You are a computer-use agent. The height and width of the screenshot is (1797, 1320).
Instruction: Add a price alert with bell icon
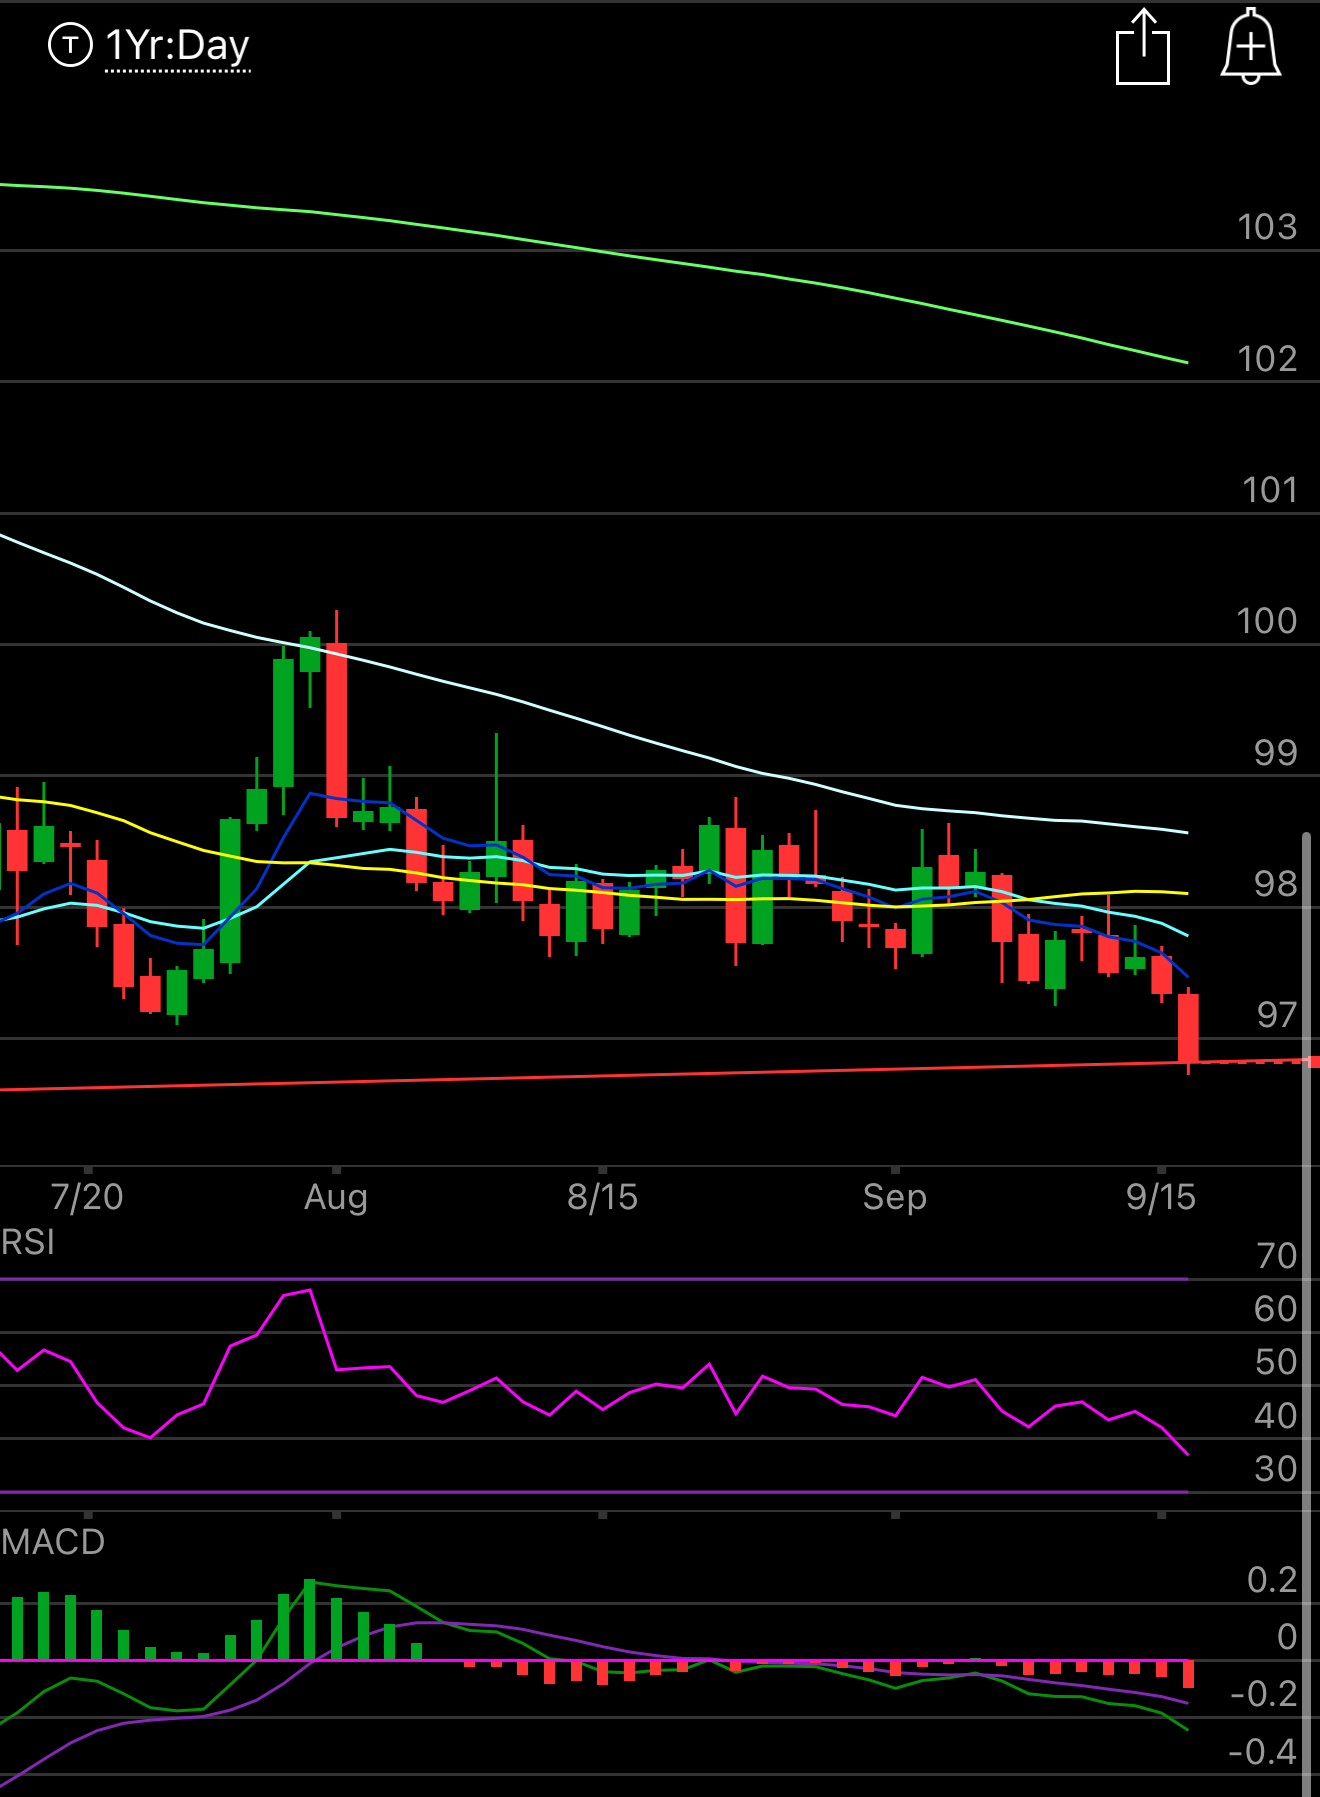pyautogui.click(x=1250, y=47)
